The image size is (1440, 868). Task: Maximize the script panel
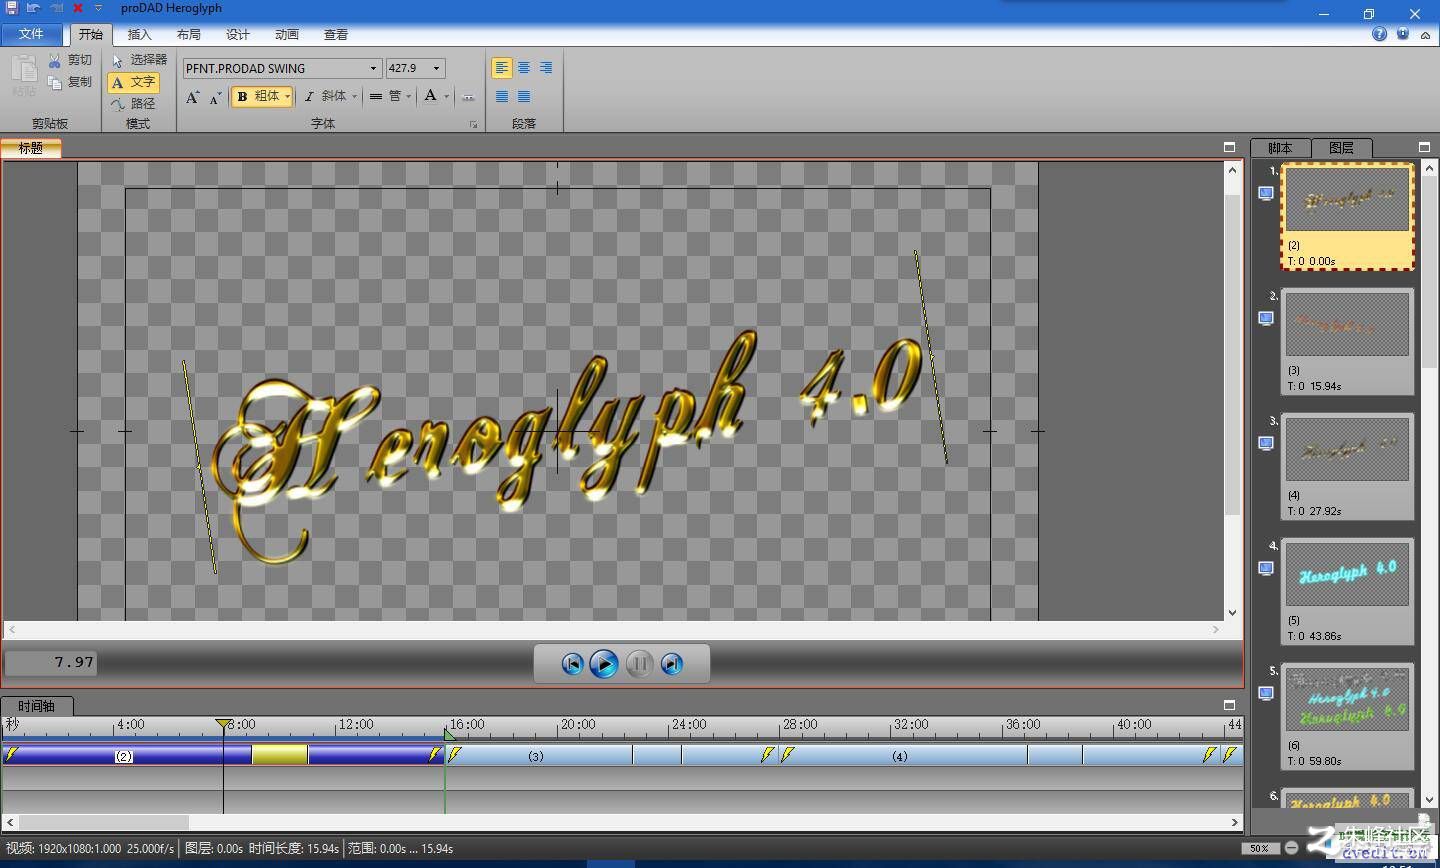1425,147
